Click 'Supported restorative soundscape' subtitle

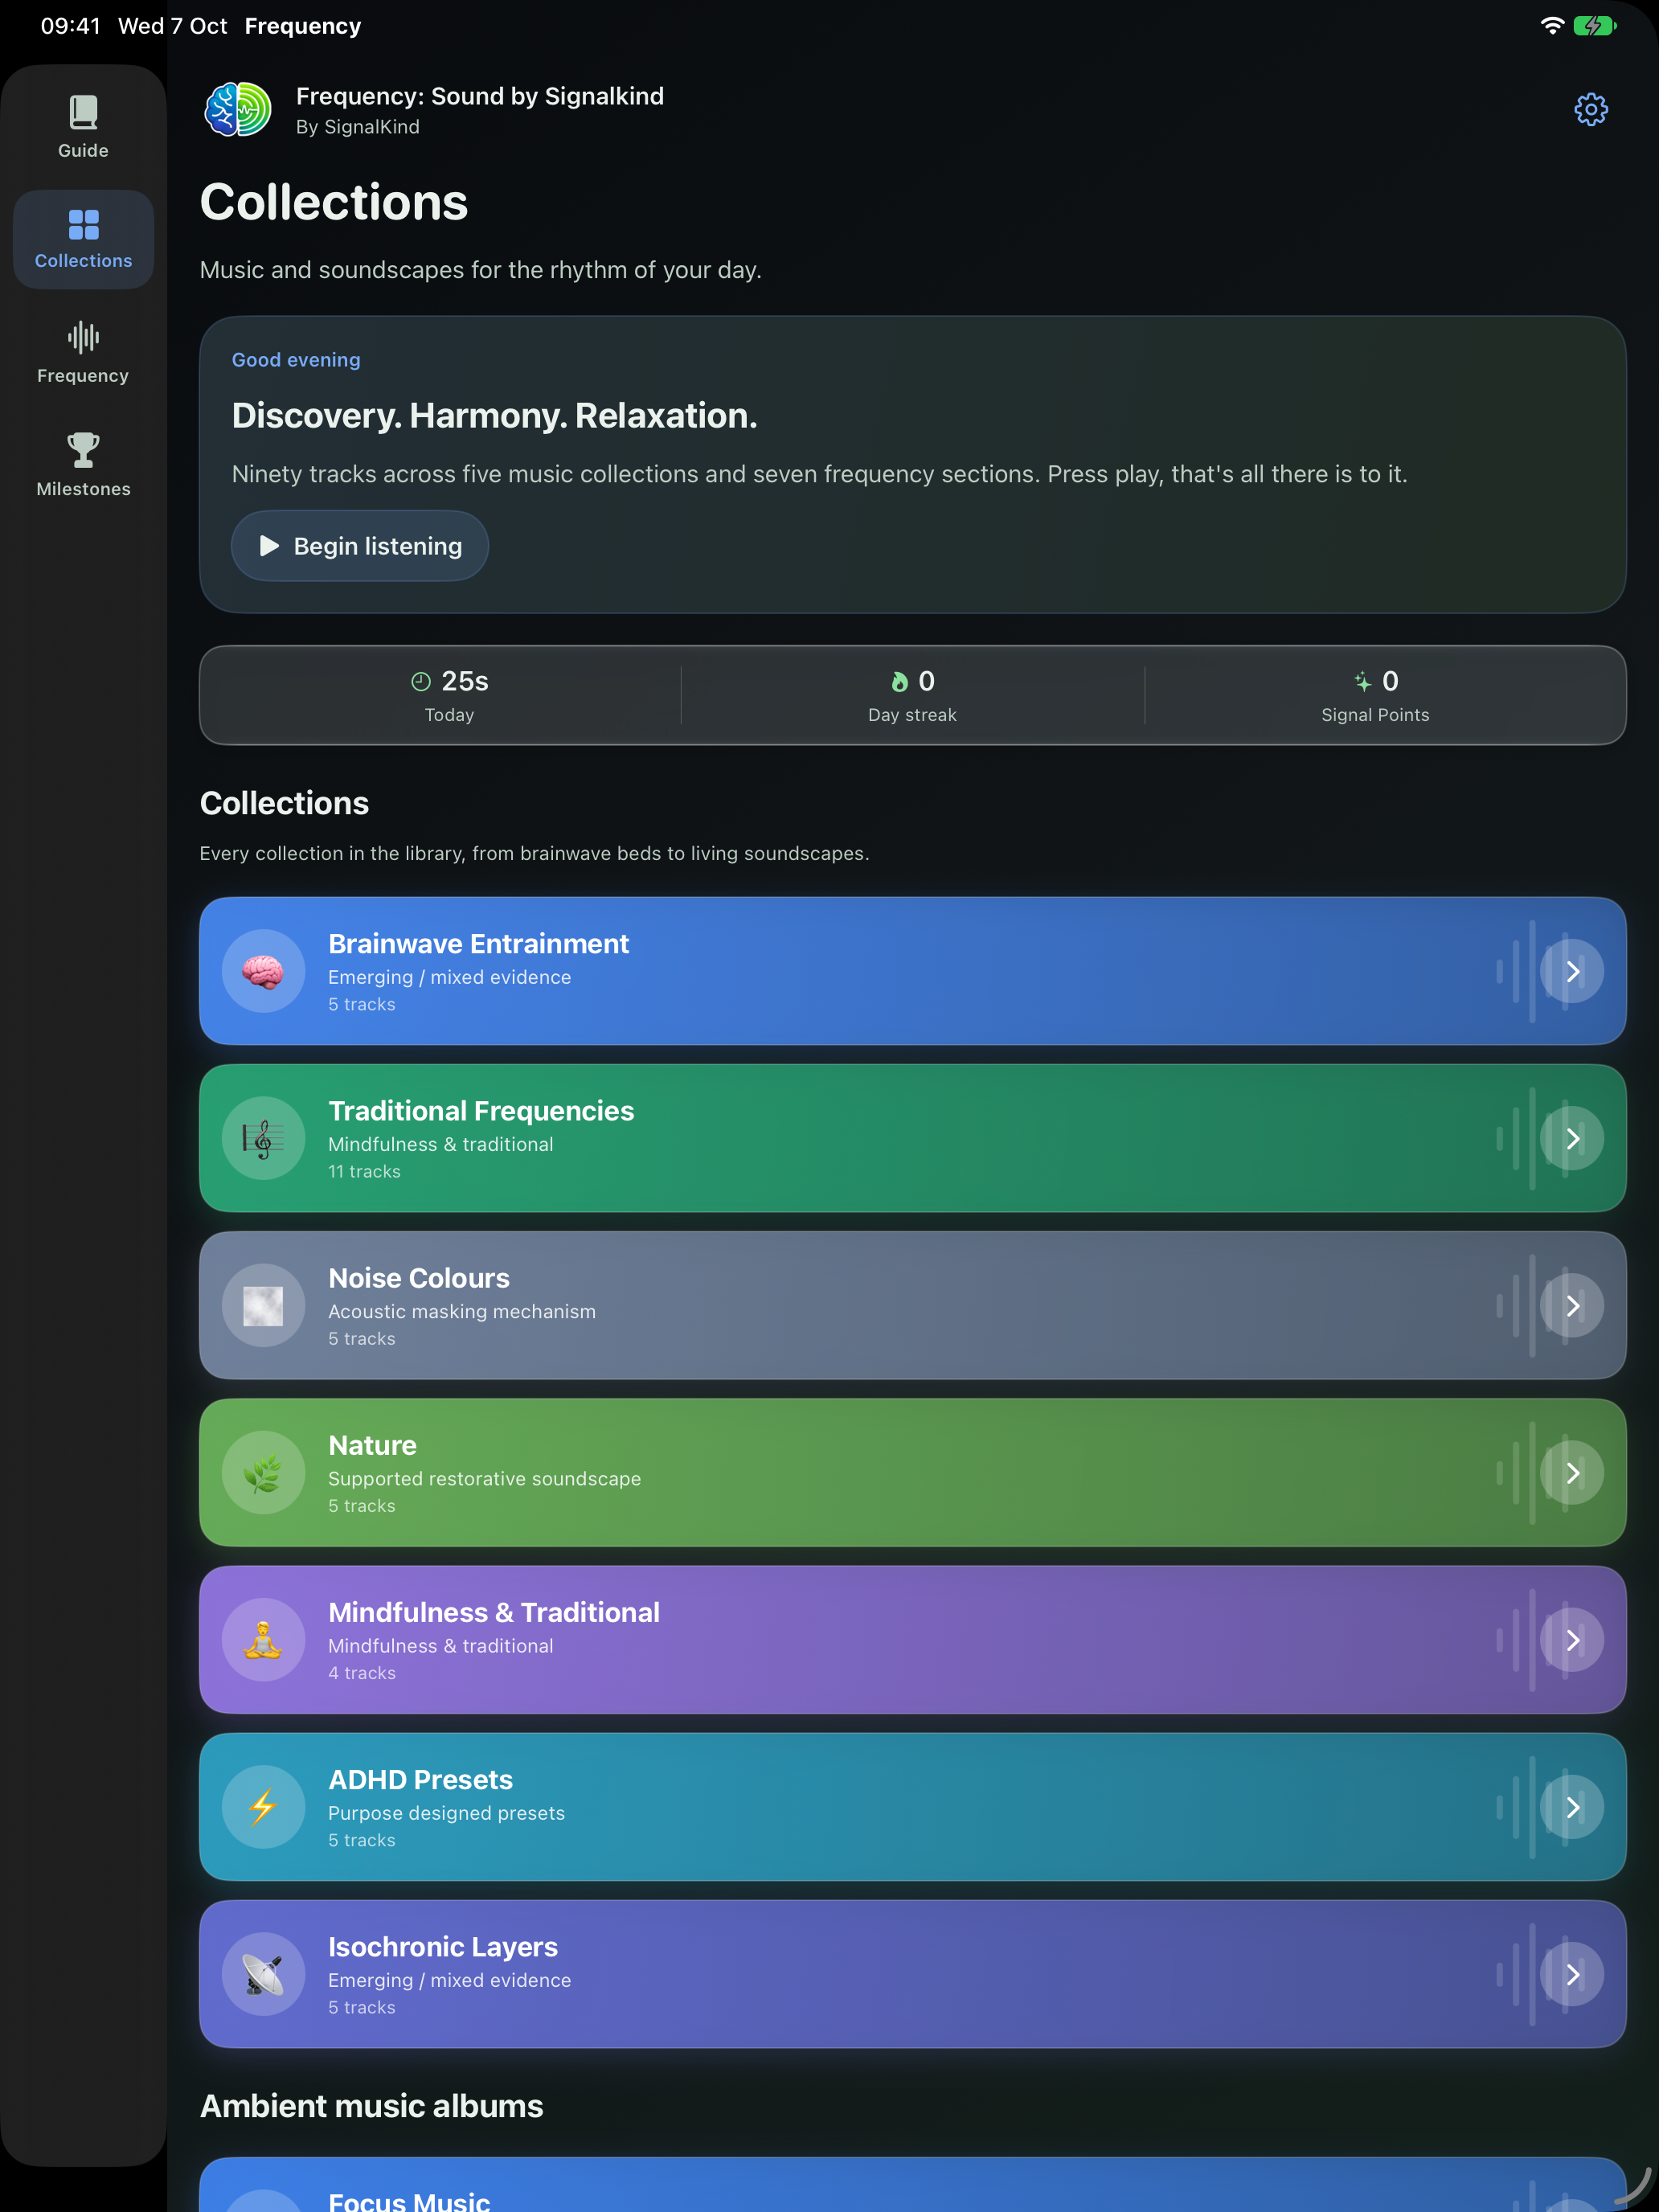click(484, 1478)
